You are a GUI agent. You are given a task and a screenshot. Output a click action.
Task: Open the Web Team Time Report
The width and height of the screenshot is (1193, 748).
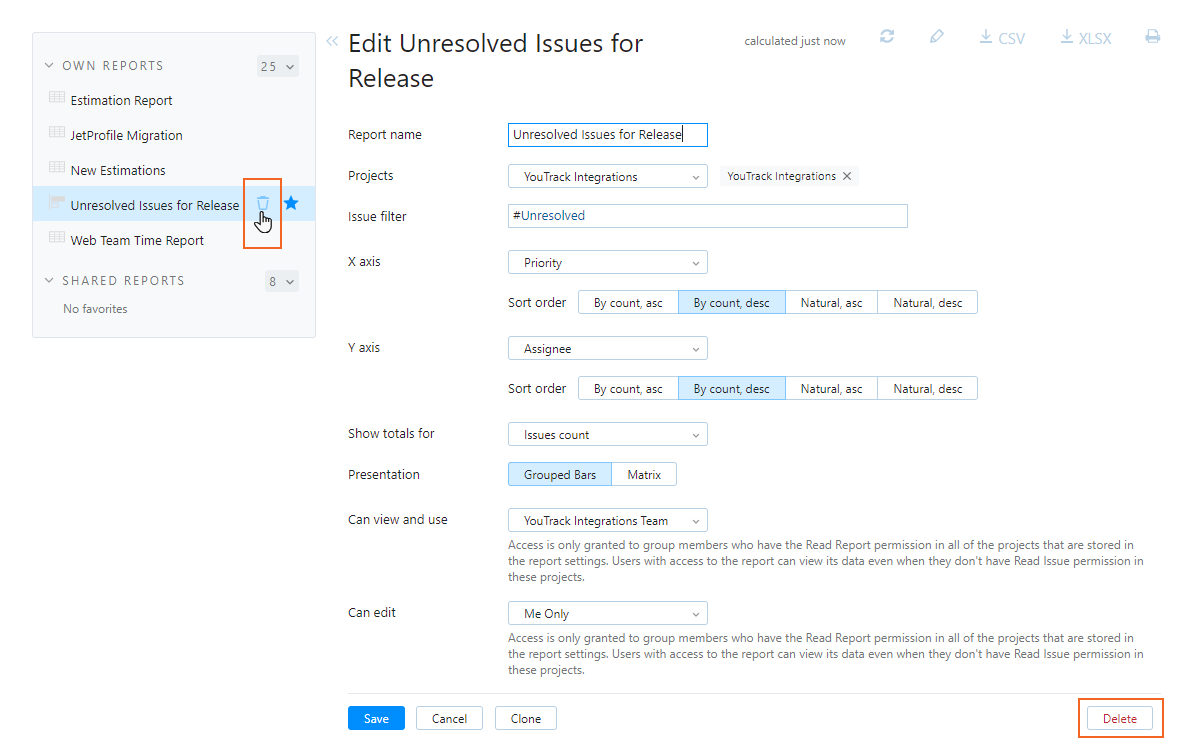(137, 241)
